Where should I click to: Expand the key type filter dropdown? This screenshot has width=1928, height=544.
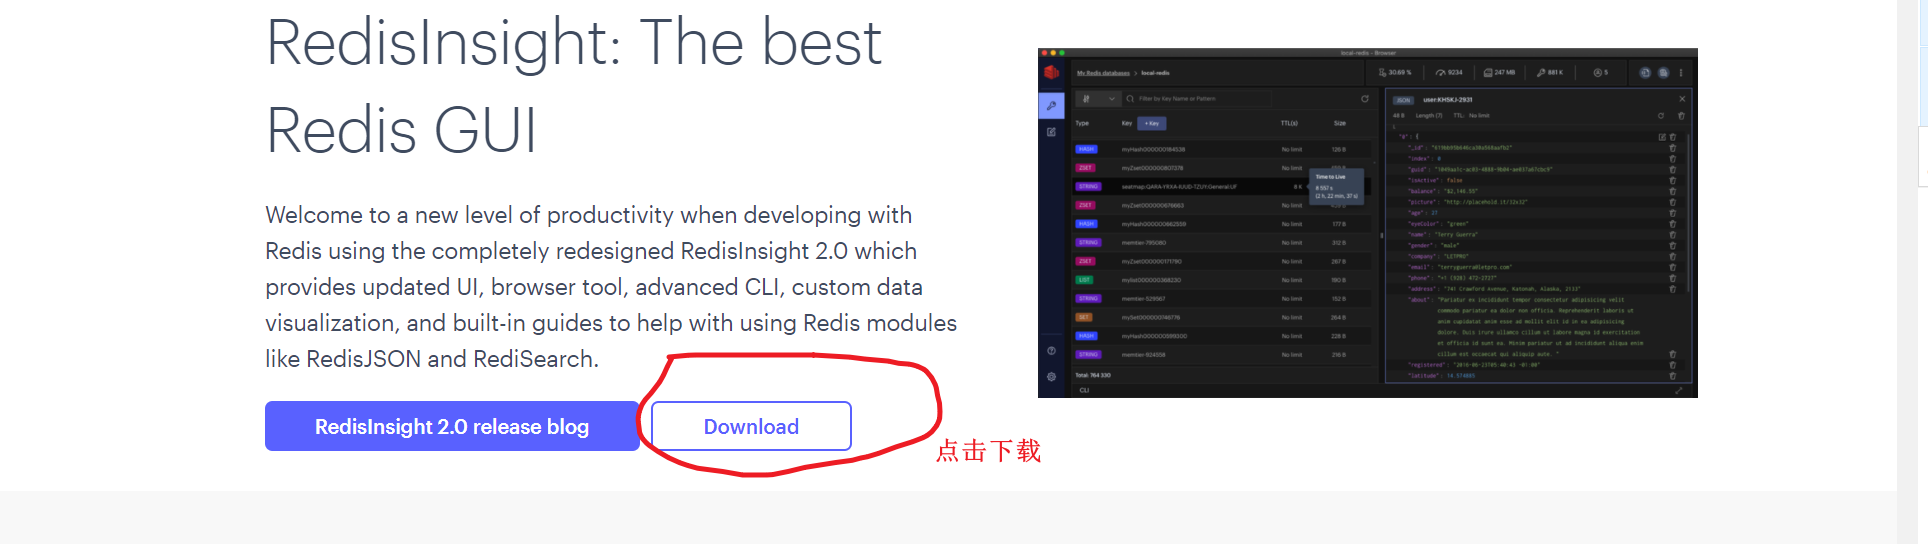click(1098, 99)
